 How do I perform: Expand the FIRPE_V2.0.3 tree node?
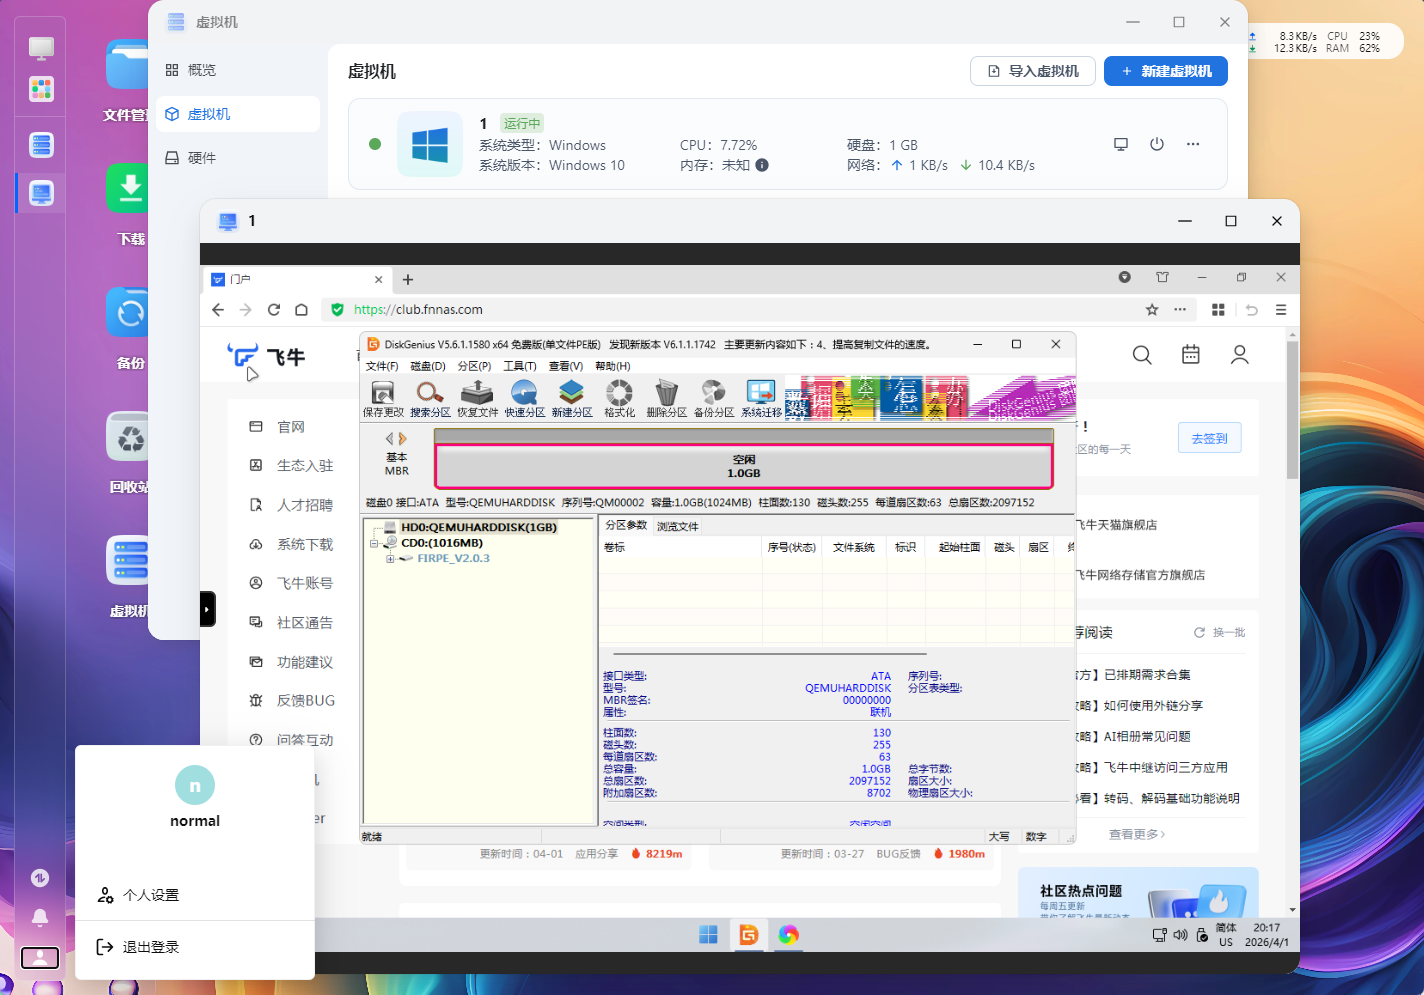tap(390, 559)
